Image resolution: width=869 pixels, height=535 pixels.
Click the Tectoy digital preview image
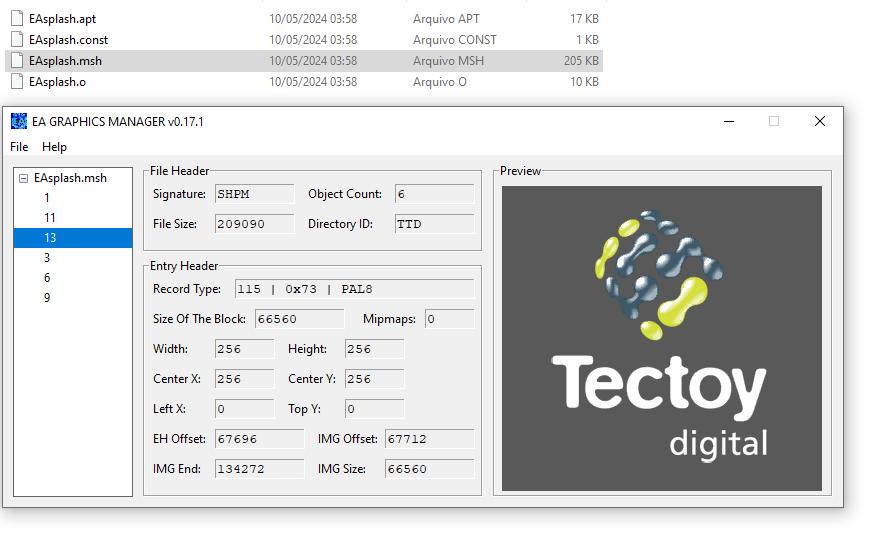pyautogui.click(x=661, y=338)
